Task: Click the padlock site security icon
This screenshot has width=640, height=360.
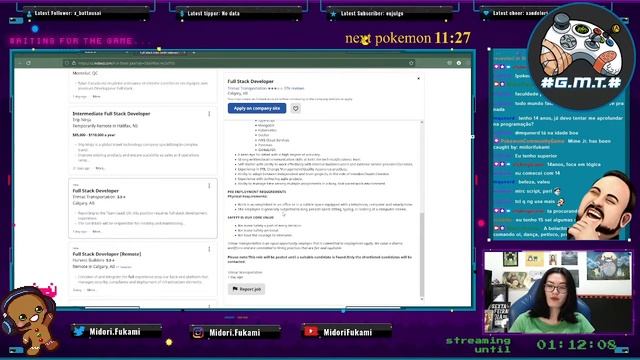Action: (x=74, y=63)
